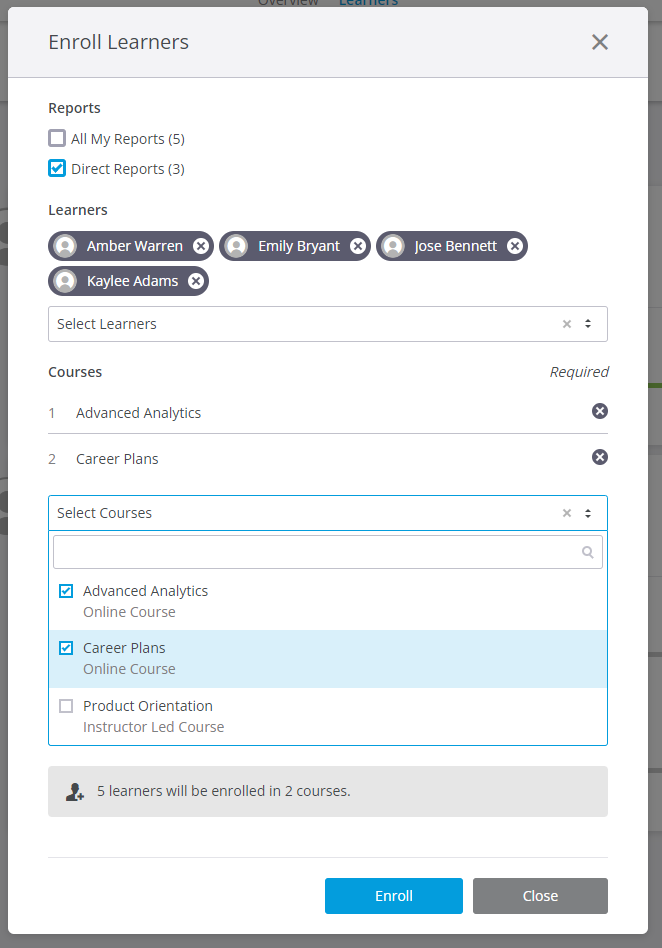The width and height of the screenshot is (662, 948).
Task: Uncheck Advanced Analytics in dropdown list
Action: pyautogui.click(x=66, y=591)
